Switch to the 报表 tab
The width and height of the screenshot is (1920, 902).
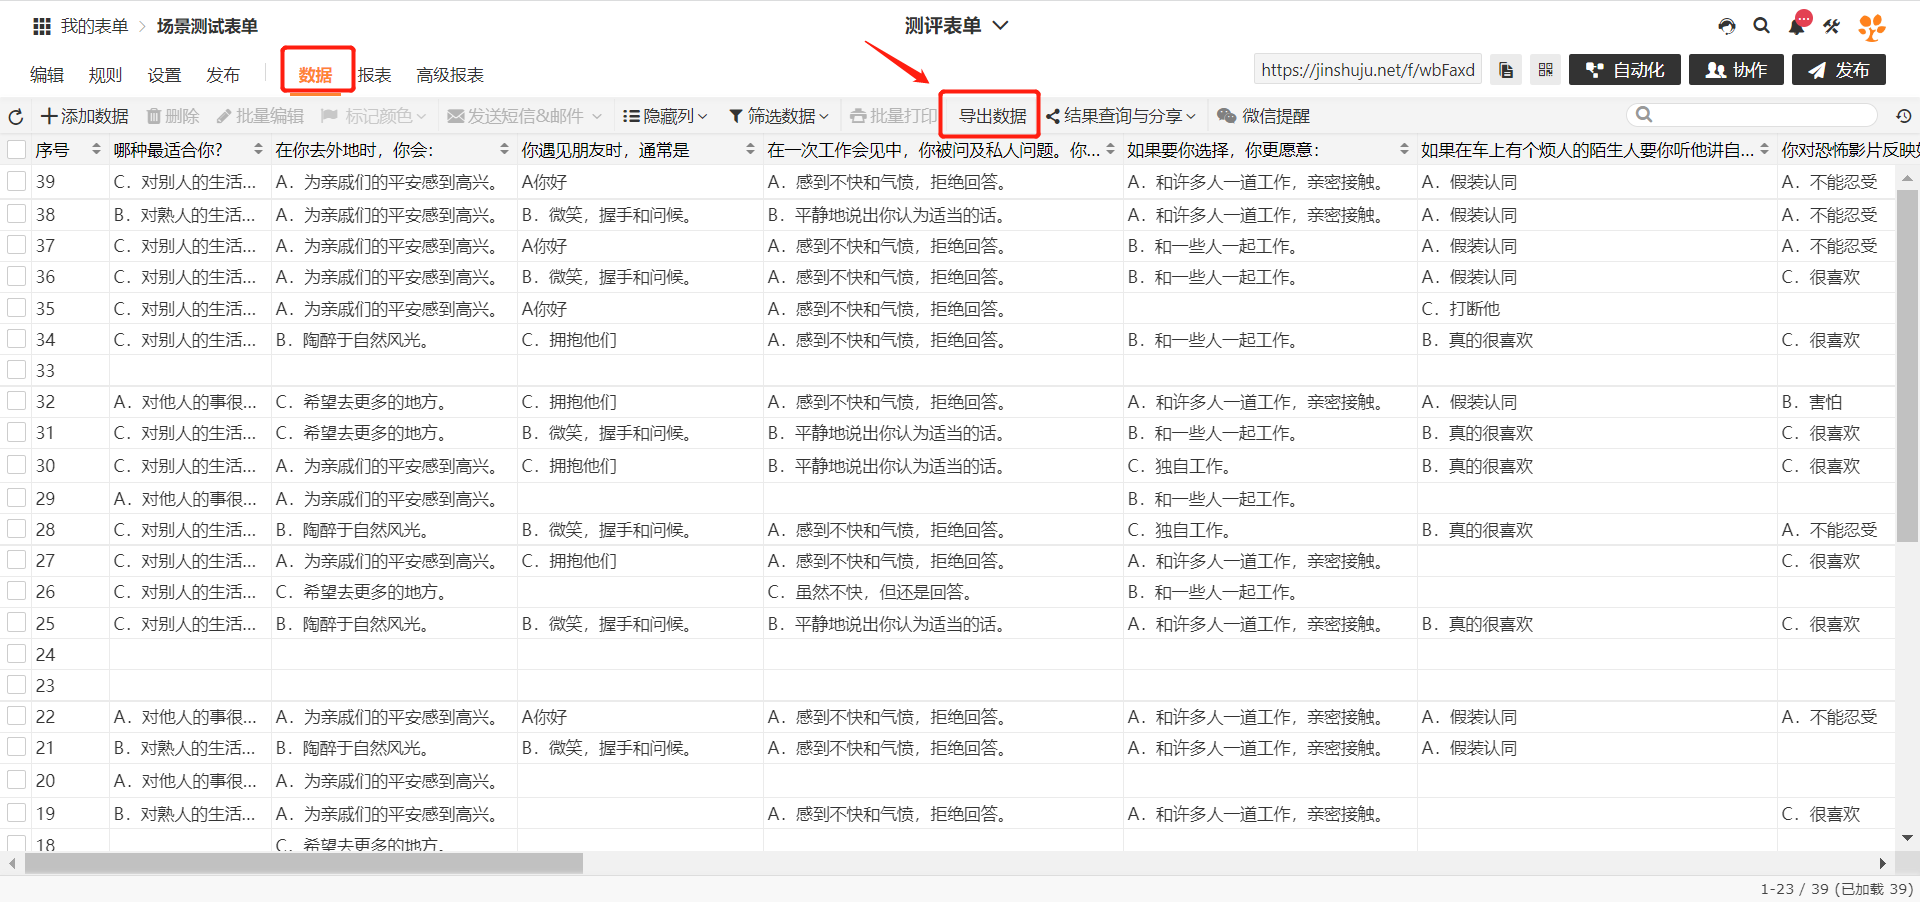click(x=374, y=75)
